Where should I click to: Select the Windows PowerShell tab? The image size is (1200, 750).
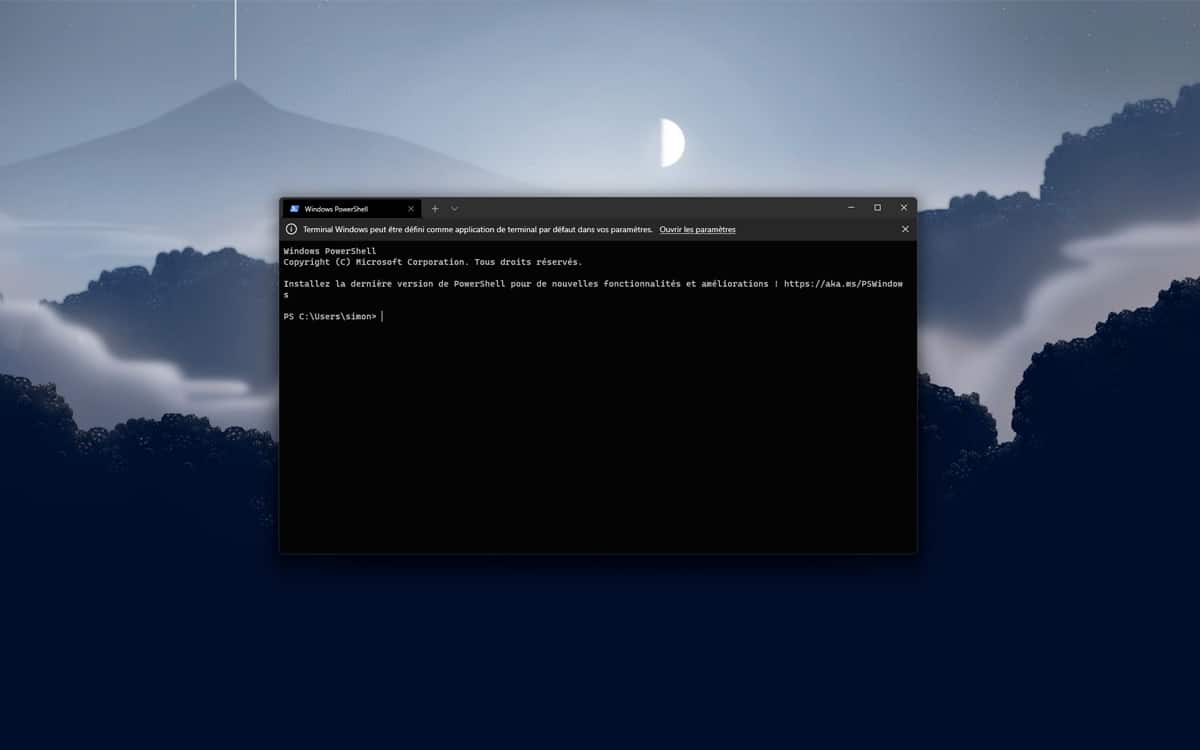tap(351, 209)
